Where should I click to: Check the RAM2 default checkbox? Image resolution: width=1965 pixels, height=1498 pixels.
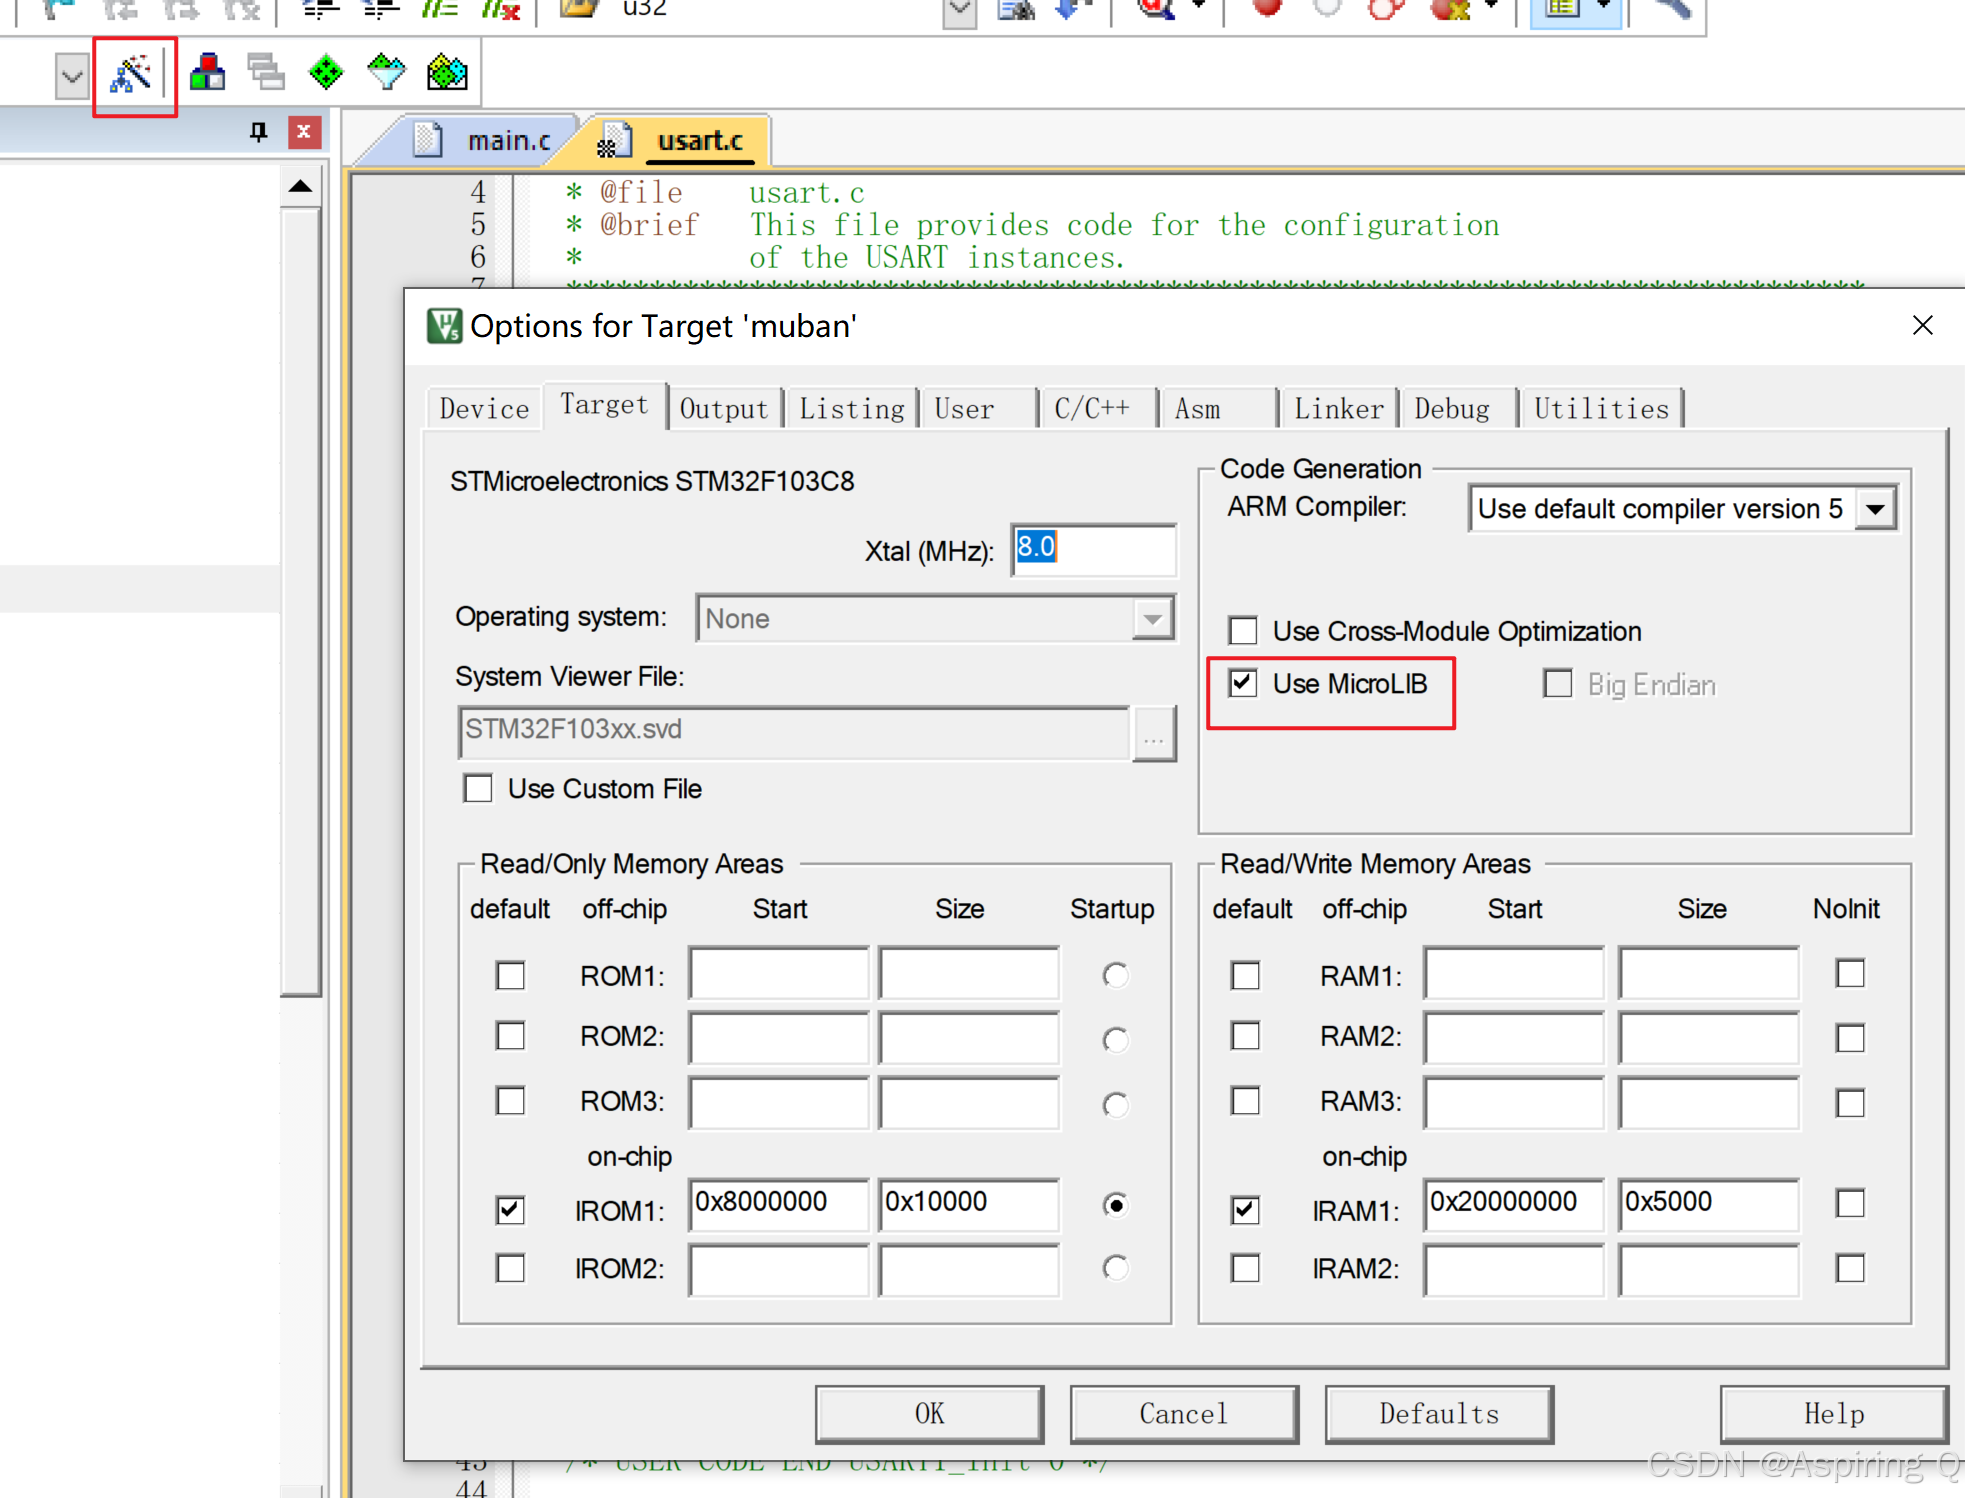pyautogui.click(x=1245, y=1035)
